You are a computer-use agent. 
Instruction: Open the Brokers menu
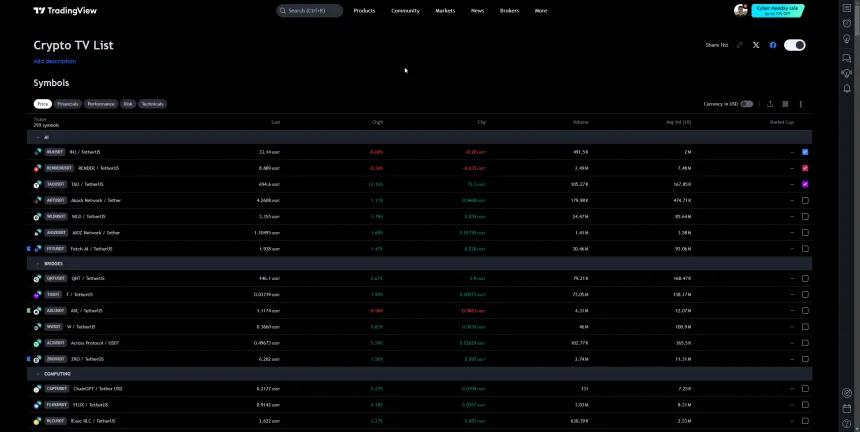510,10
